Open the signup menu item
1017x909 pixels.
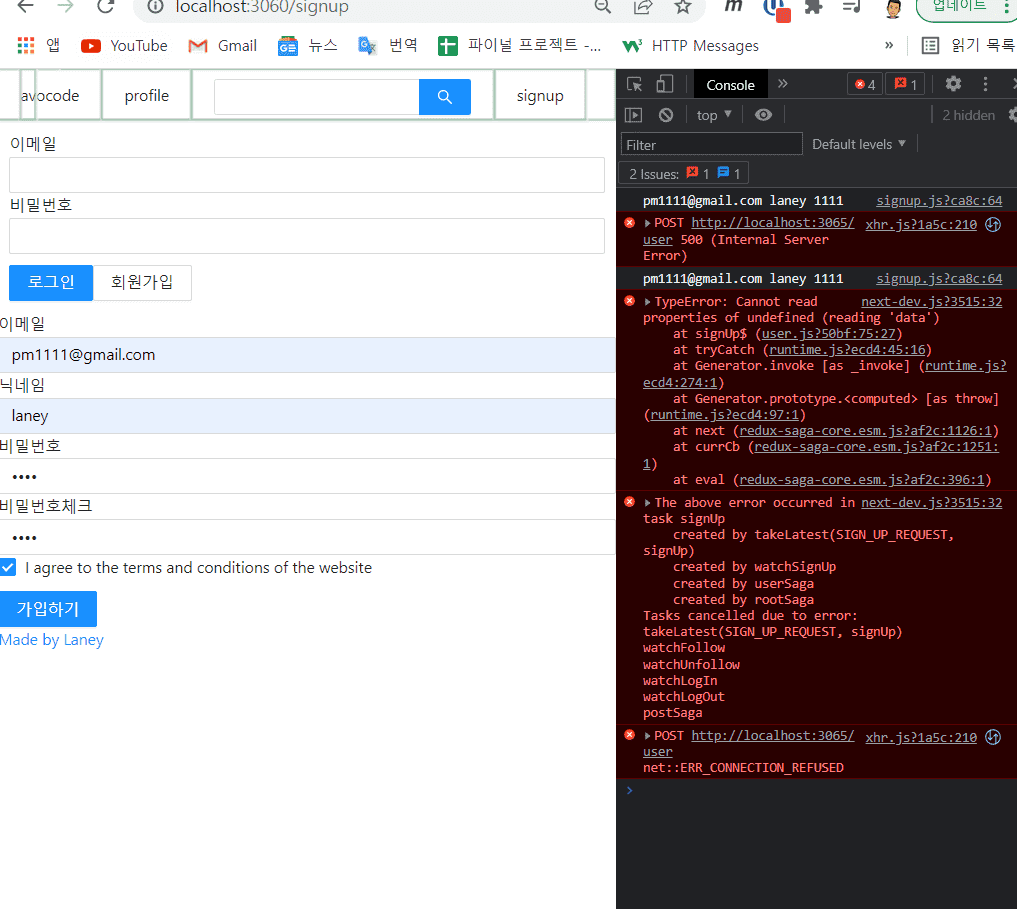[540, 95]
